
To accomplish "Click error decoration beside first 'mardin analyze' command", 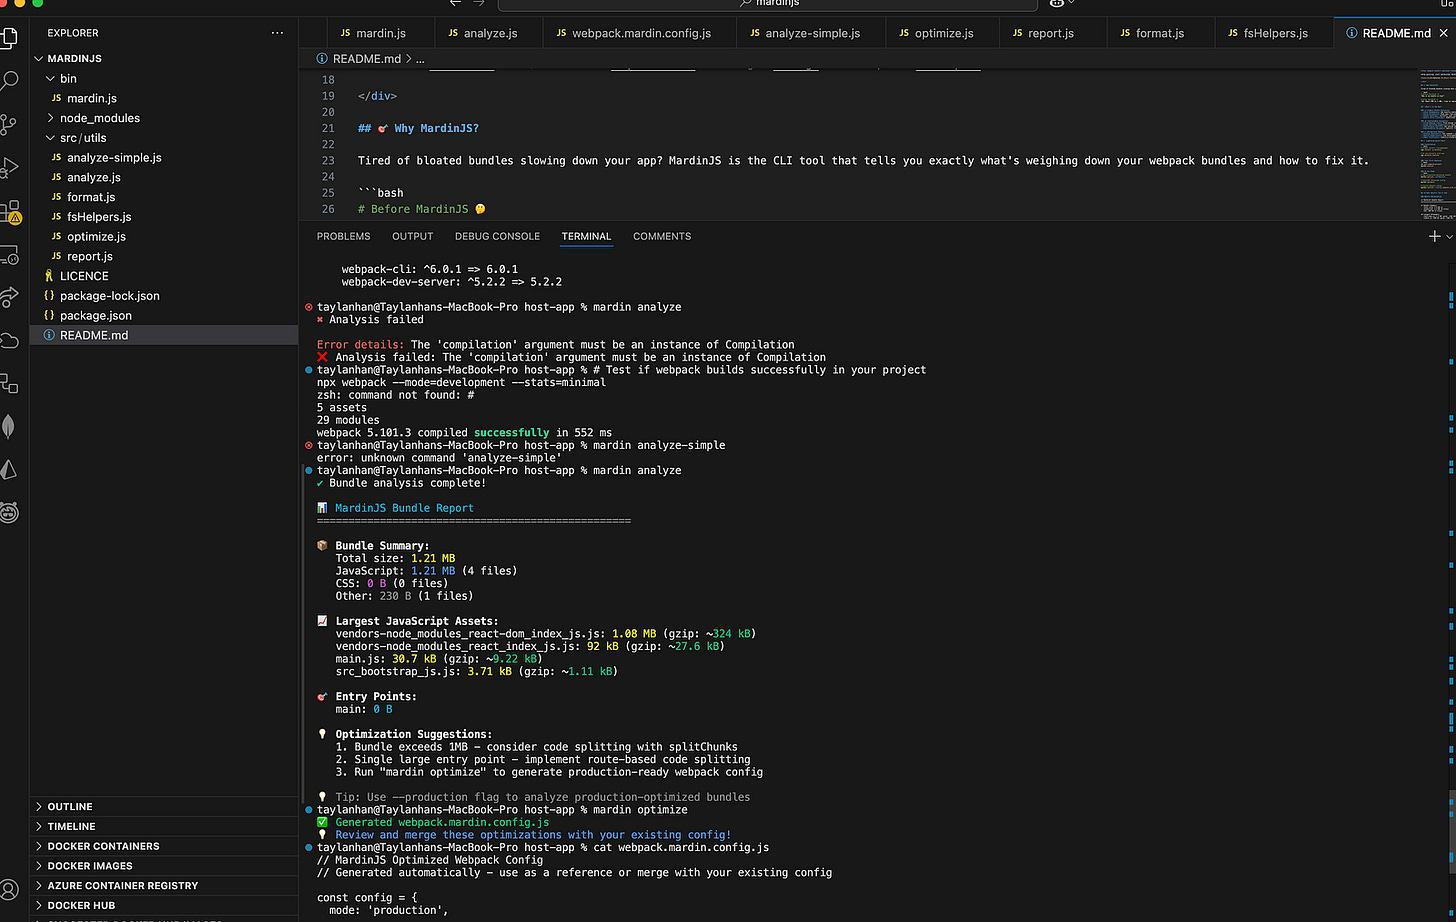I will tap(309, 307).
